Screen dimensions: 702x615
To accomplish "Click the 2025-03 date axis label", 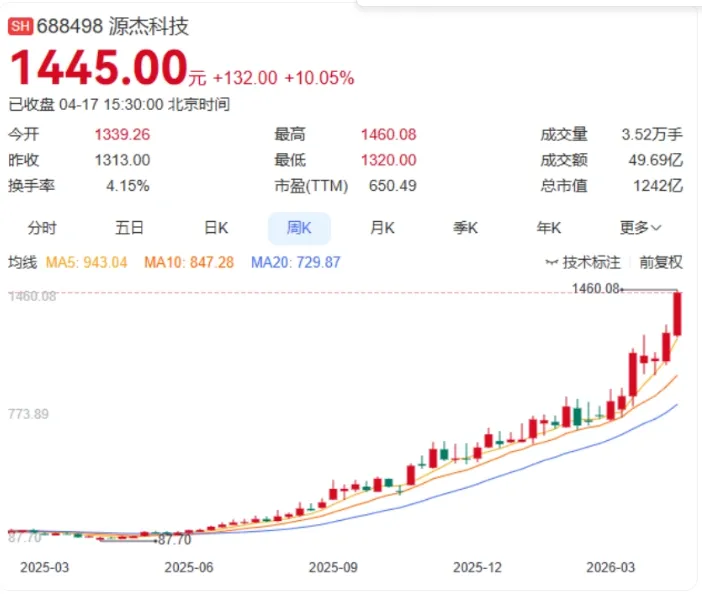I will 45,568.
